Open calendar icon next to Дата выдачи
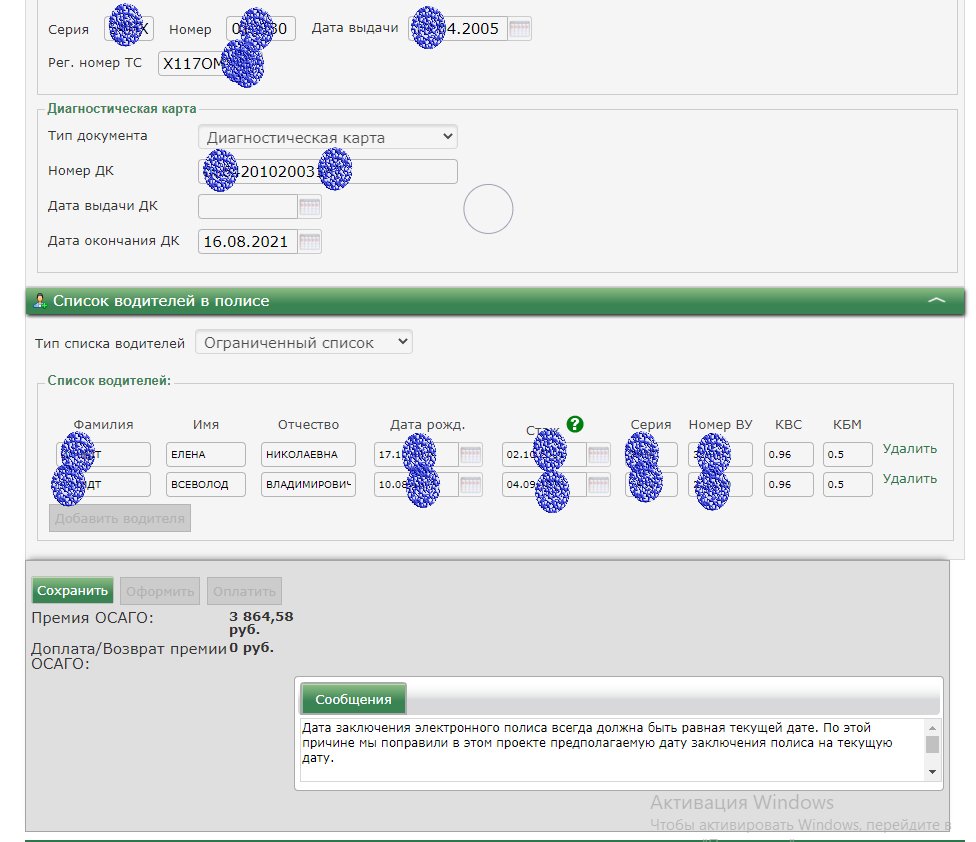Image resolution: width=976 pixels, height=842 pixels. pos(519,29)
